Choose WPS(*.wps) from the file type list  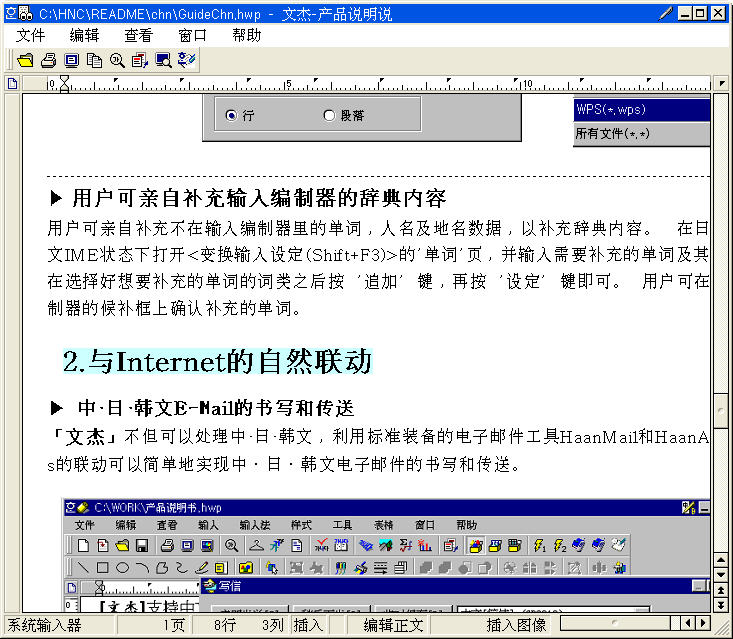pos(641,109)
